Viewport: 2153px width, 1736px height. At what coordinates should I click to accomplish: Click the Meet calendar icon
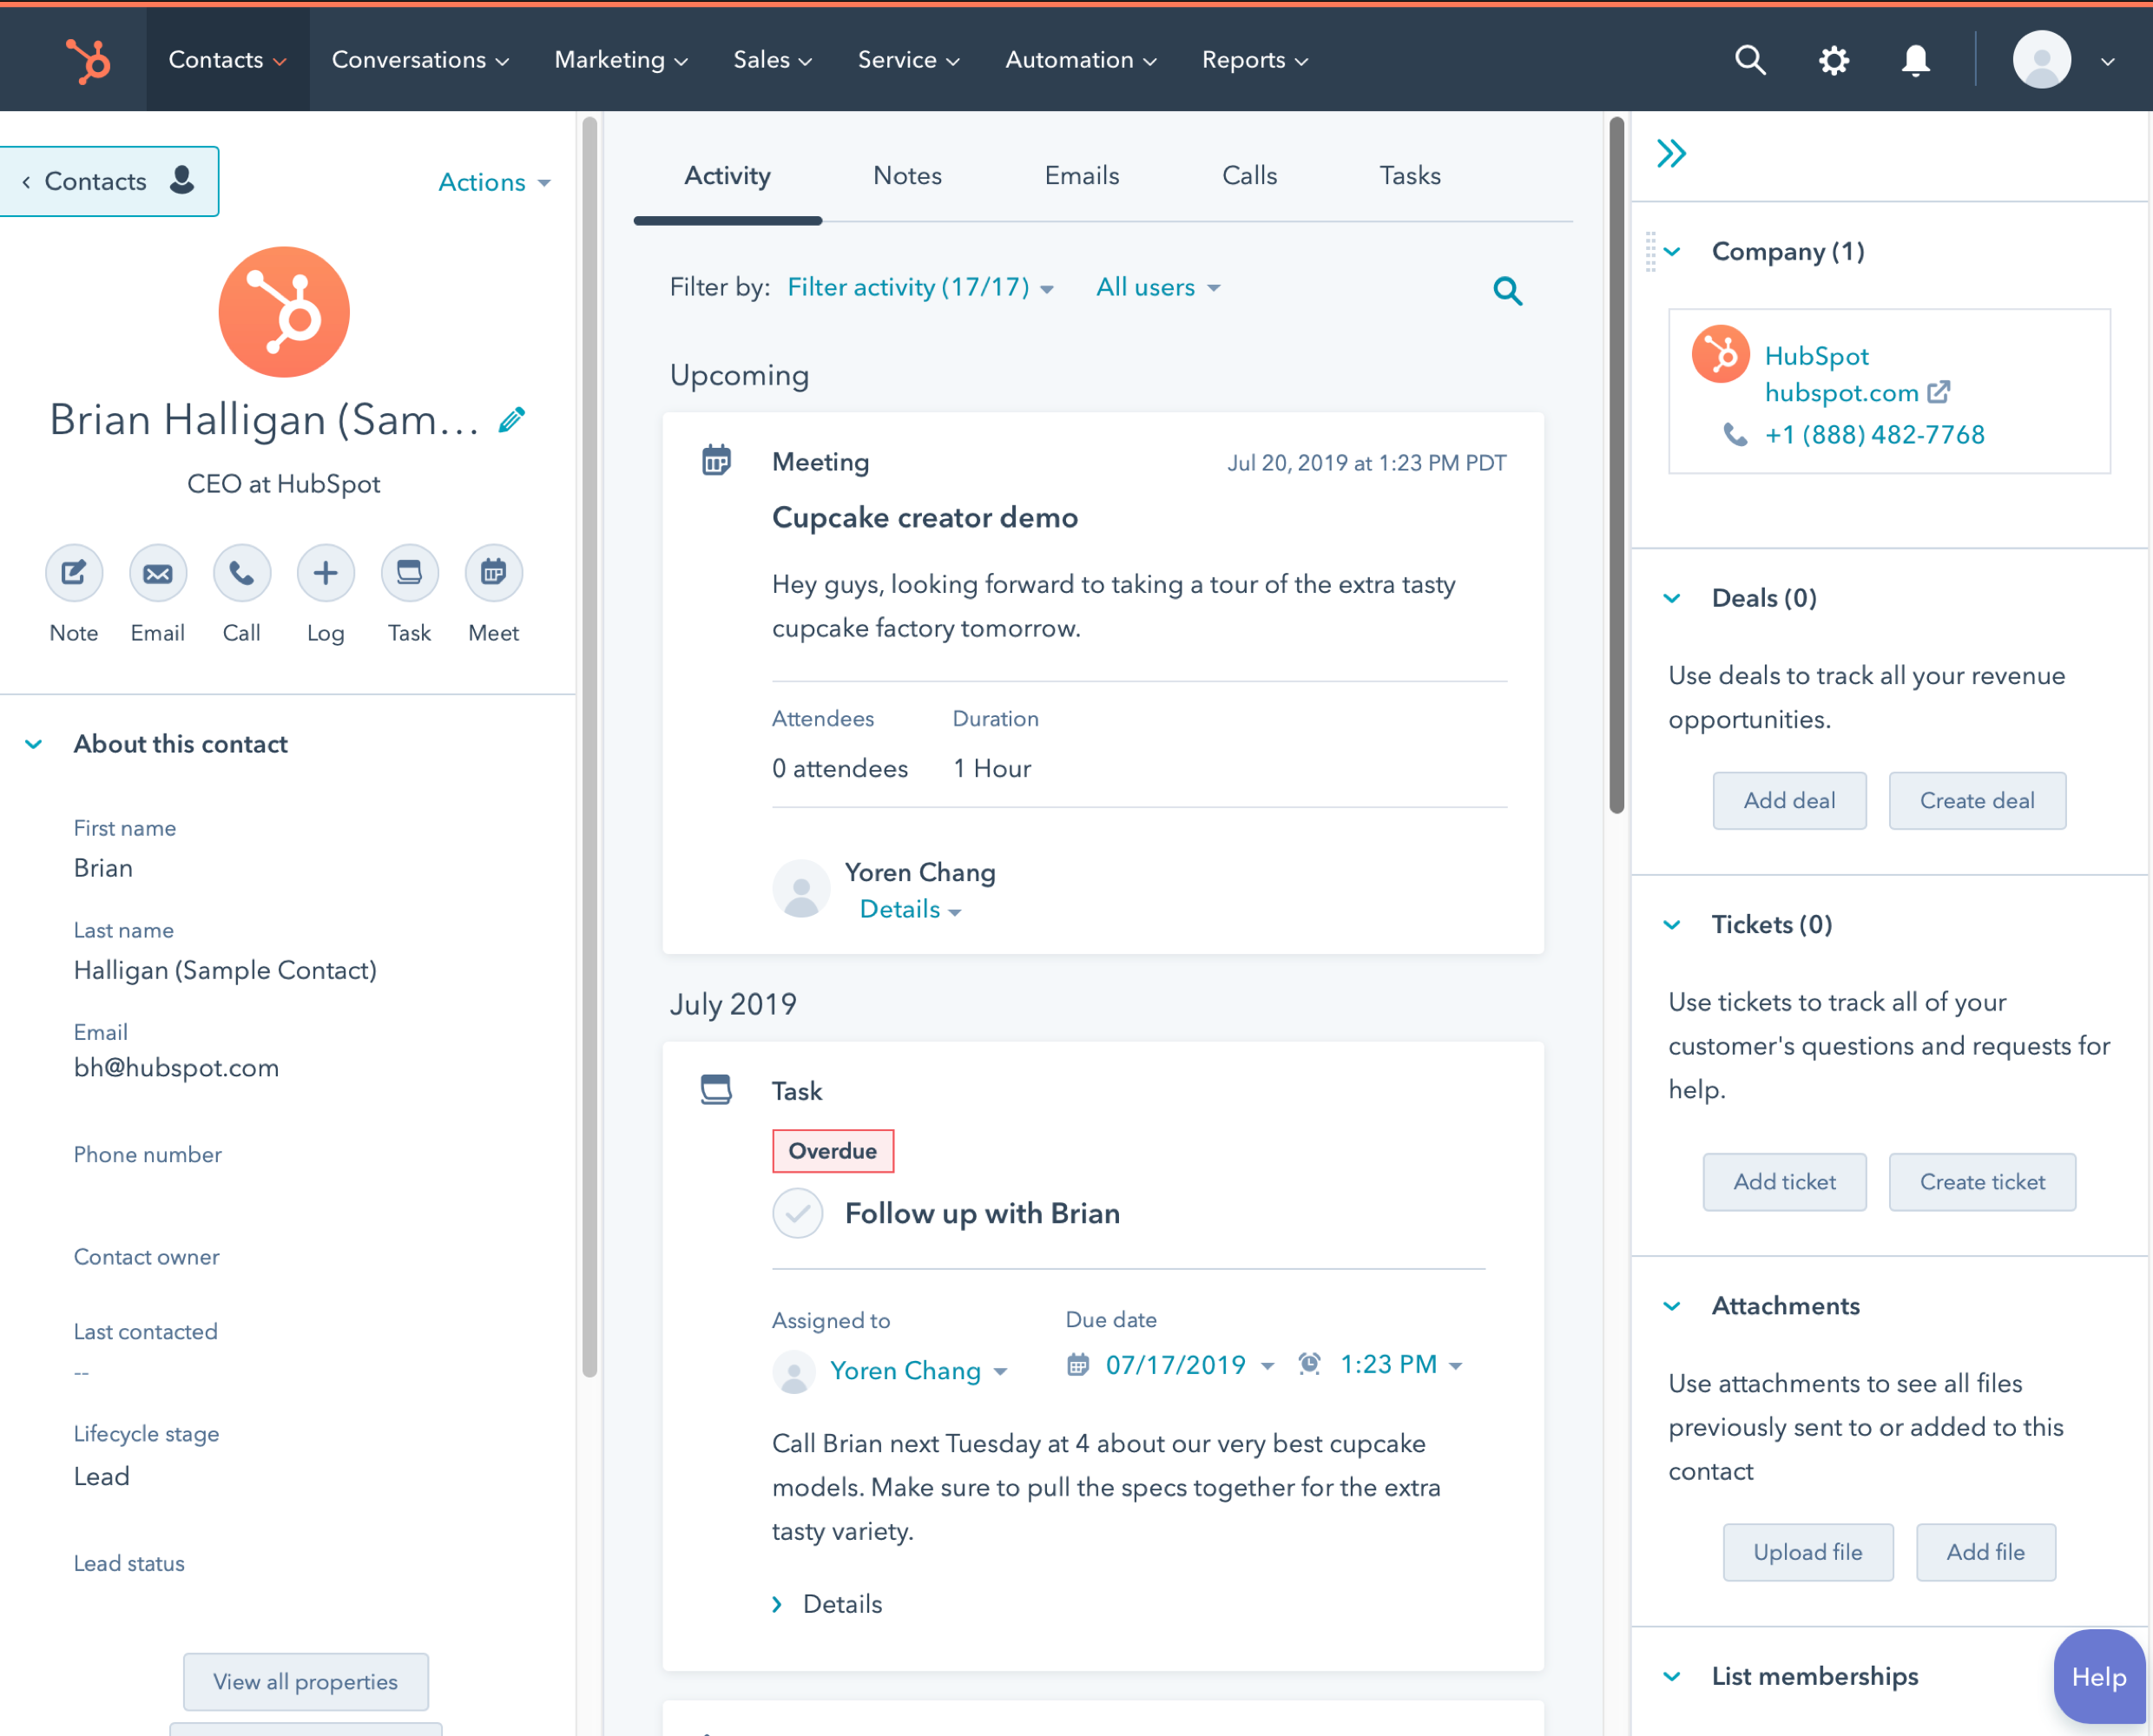tap(494, 573)
